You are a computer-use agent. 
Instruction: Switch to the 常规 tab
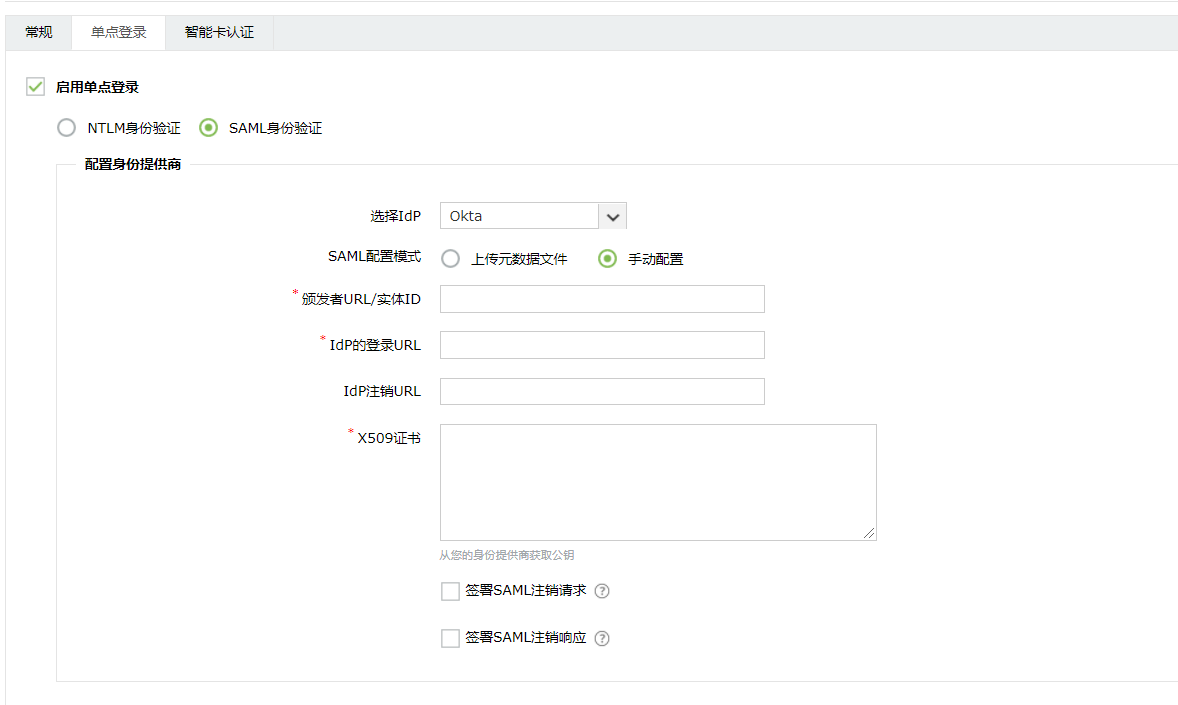click(x=38, y=32)
